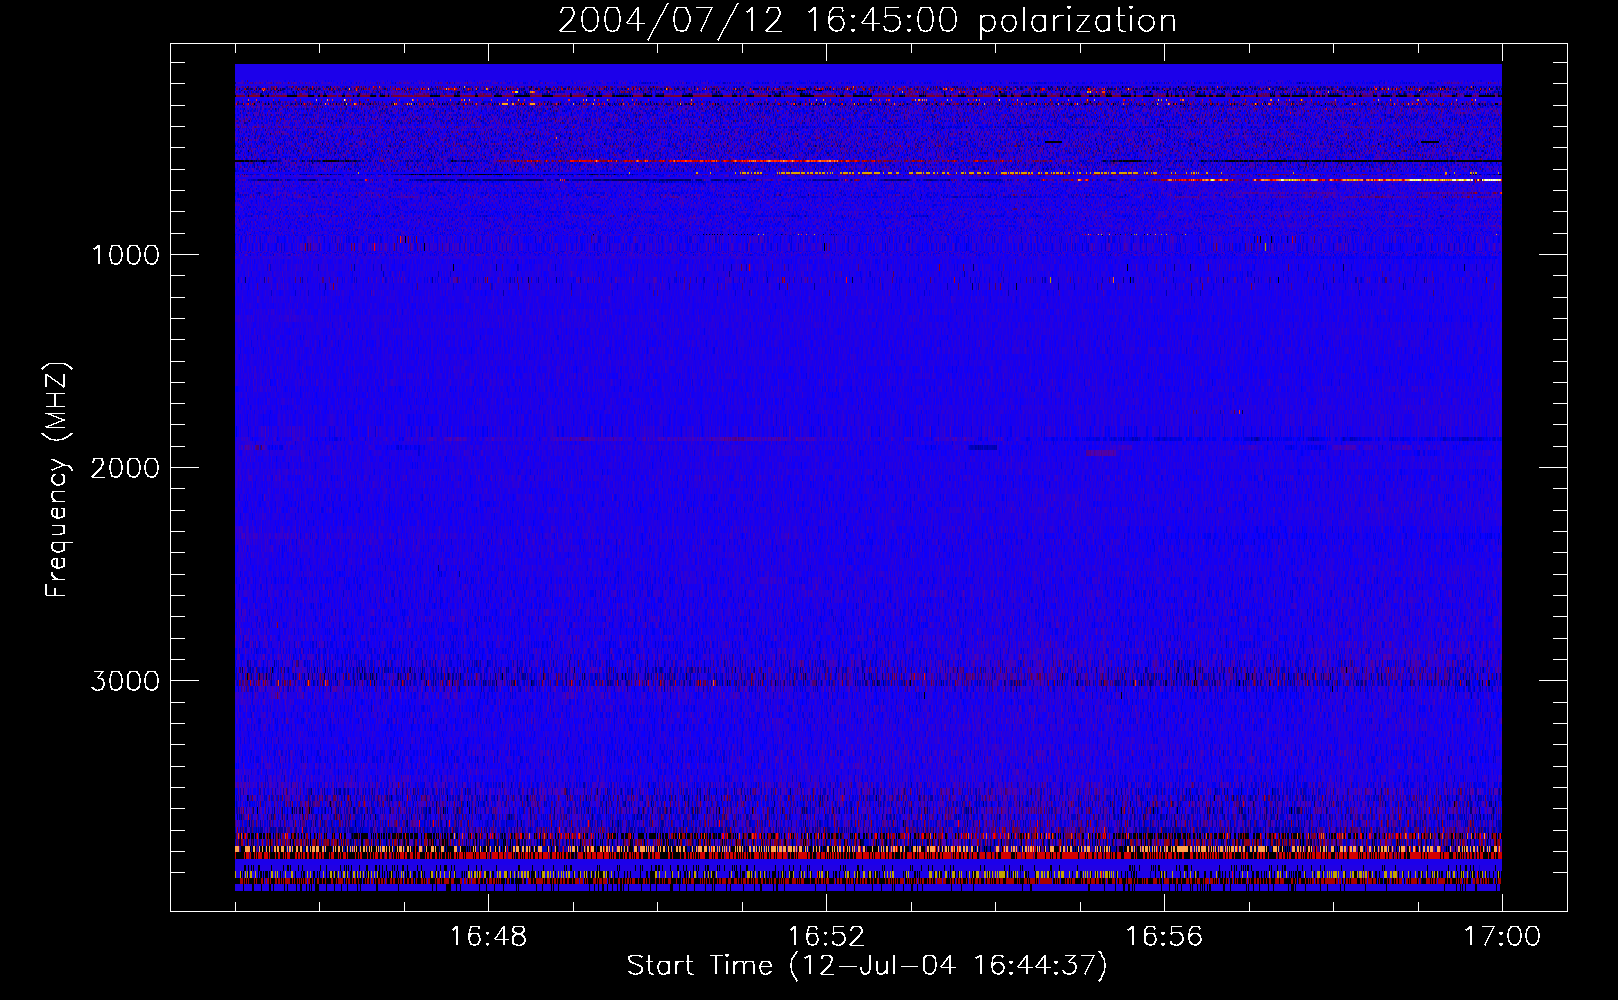
Task: Click the 'Frequency (MHZ)' axis title
Action: click(x=58, y=480)
